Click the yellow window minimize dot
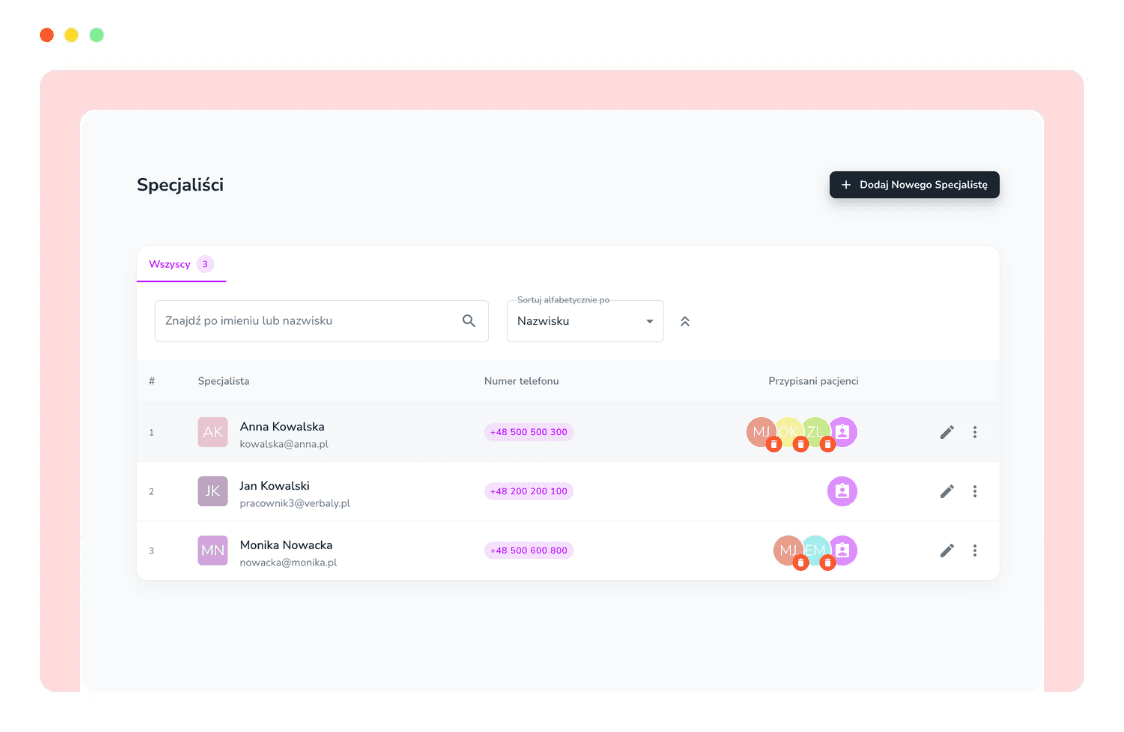1124x732 pixels. (x=71, y=35)
